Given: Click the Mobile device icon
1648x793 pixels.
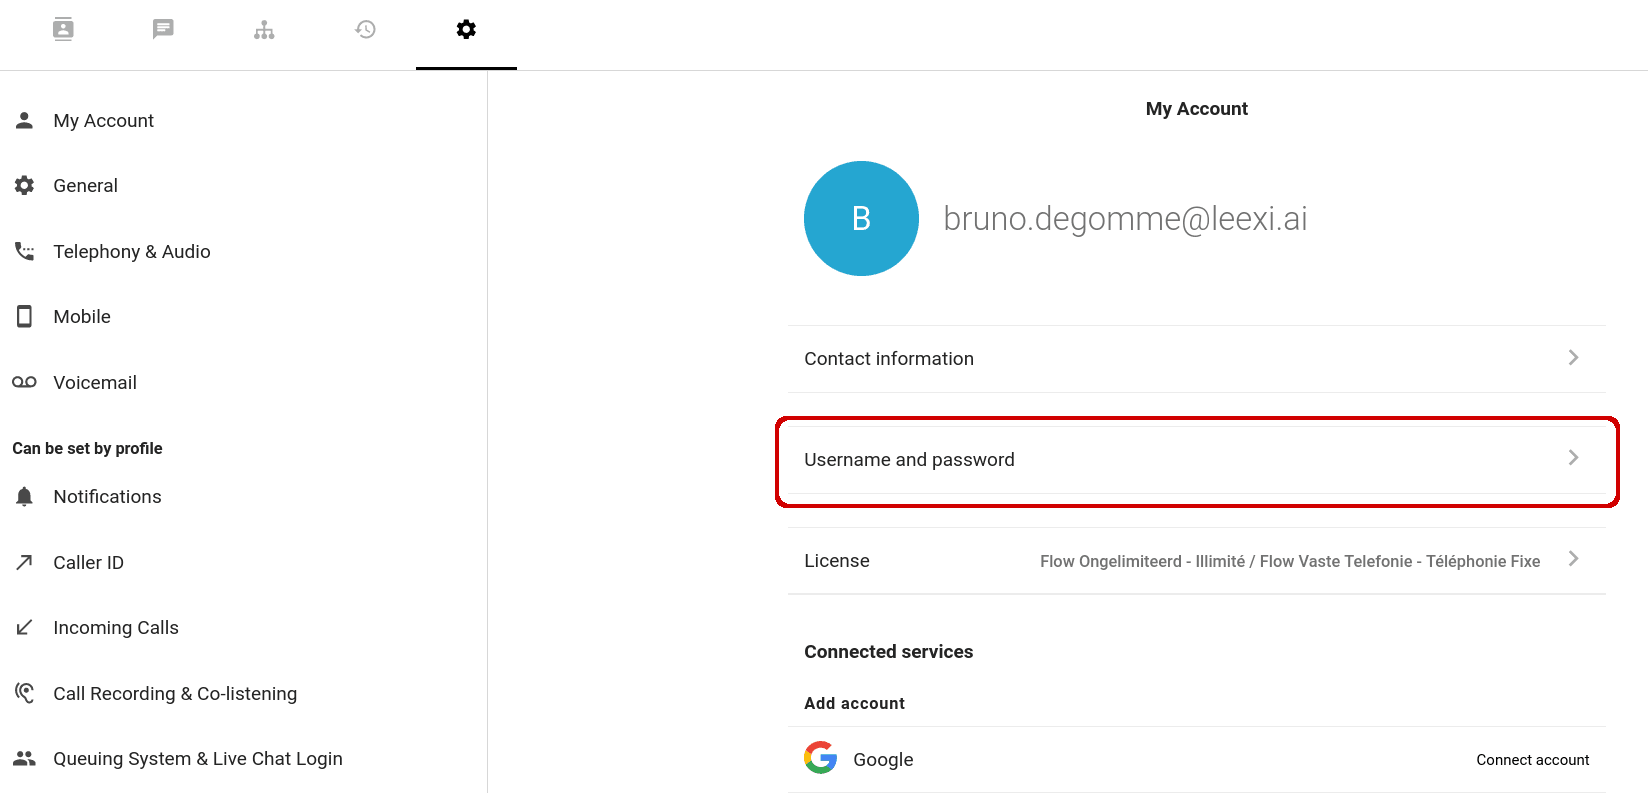Looking at the screenshot, I should click(x=25, y=317).
